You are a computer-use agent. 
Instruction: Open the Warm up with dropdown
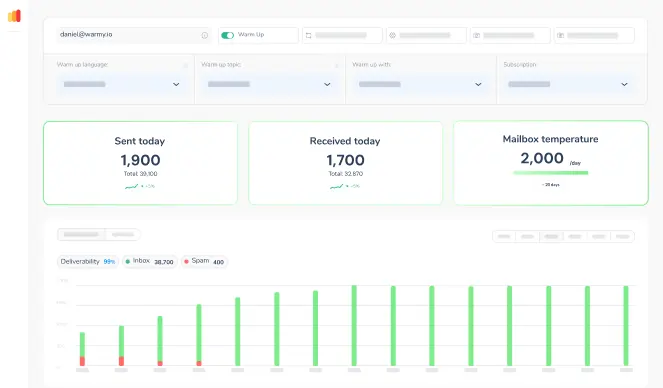click(x=421, y=84)
